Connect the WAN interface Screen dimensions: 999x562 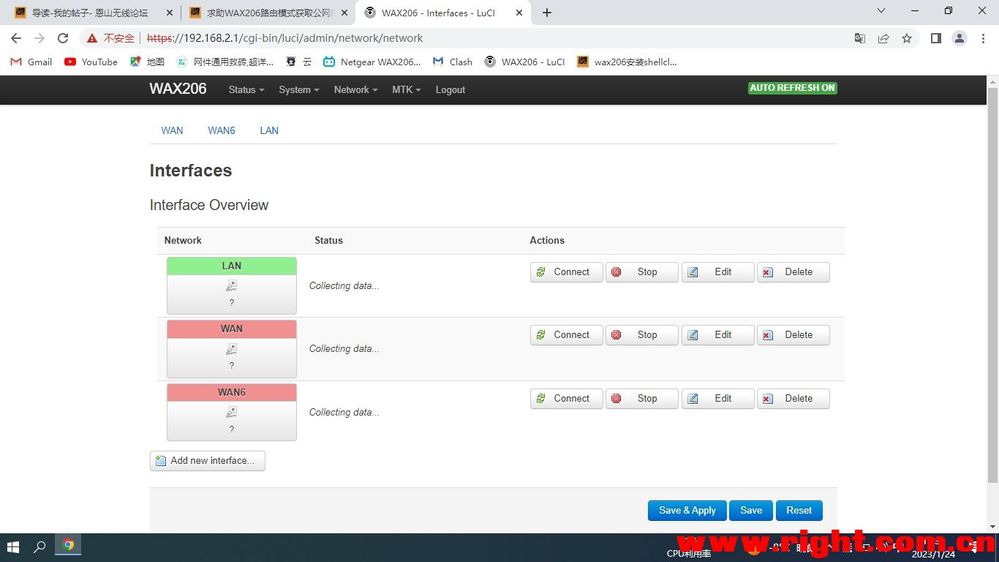point(566,335)
